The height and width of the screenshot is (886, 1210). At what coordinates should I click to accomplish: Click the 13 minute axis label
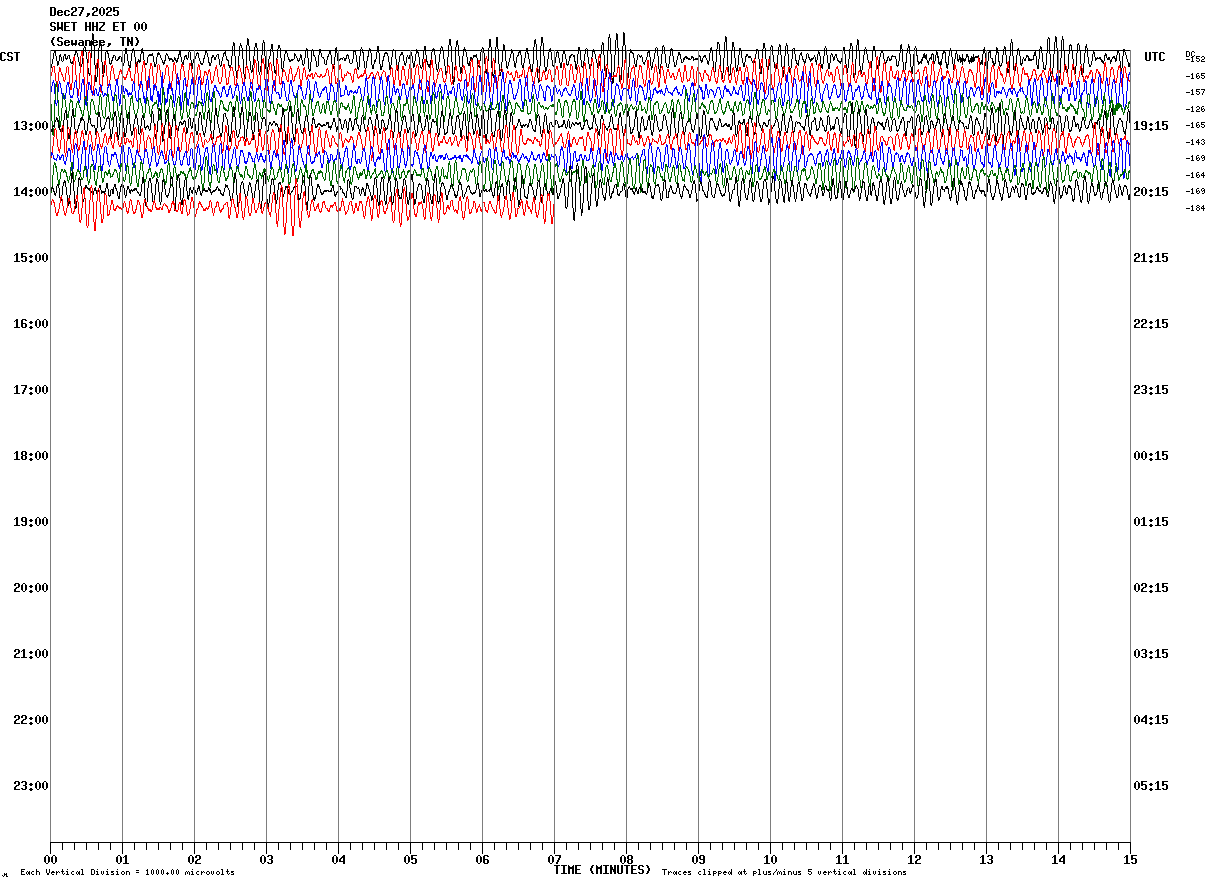click(986, 860)
